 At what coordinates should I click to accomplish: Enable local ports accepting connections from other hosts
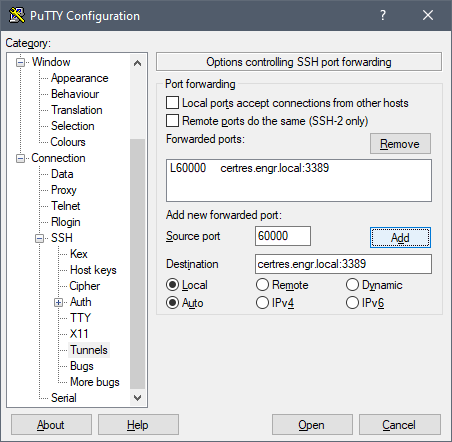(172, 103)
